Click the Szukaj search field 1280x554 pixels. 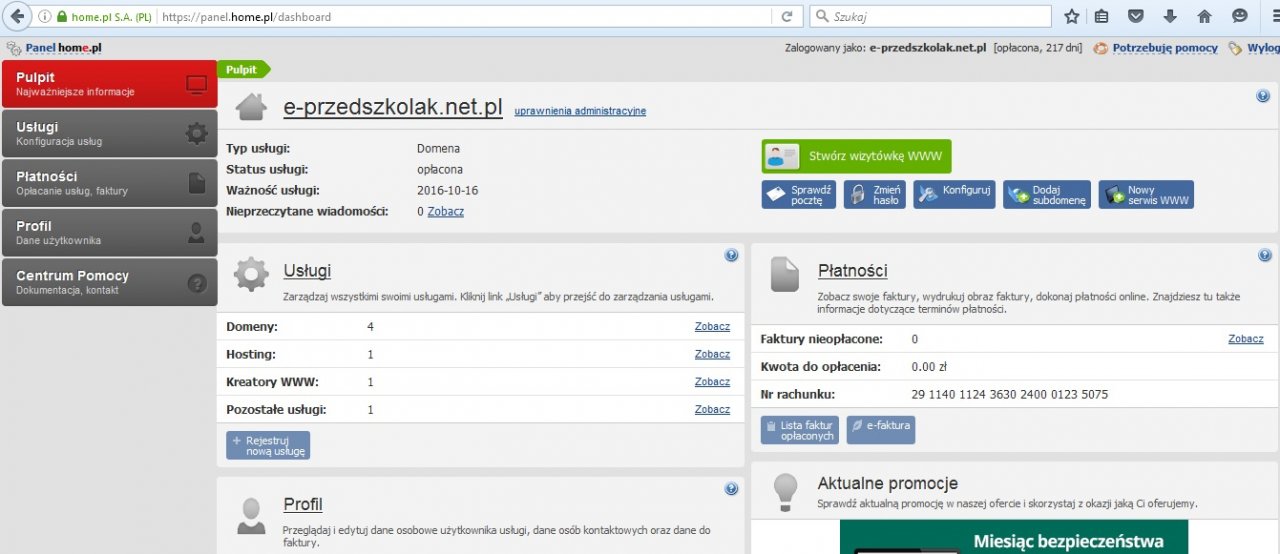(930, 17)
